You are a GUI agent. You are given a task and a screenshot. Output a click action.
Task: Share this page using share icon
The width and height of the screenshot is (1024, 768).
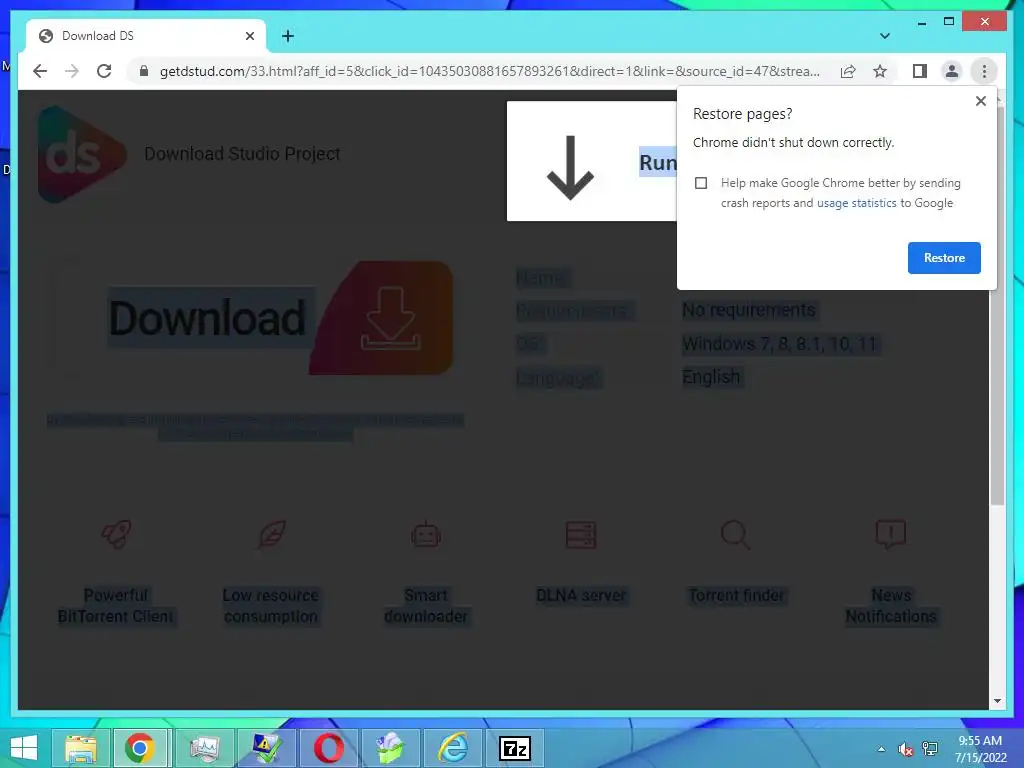[x=848, y=71]
